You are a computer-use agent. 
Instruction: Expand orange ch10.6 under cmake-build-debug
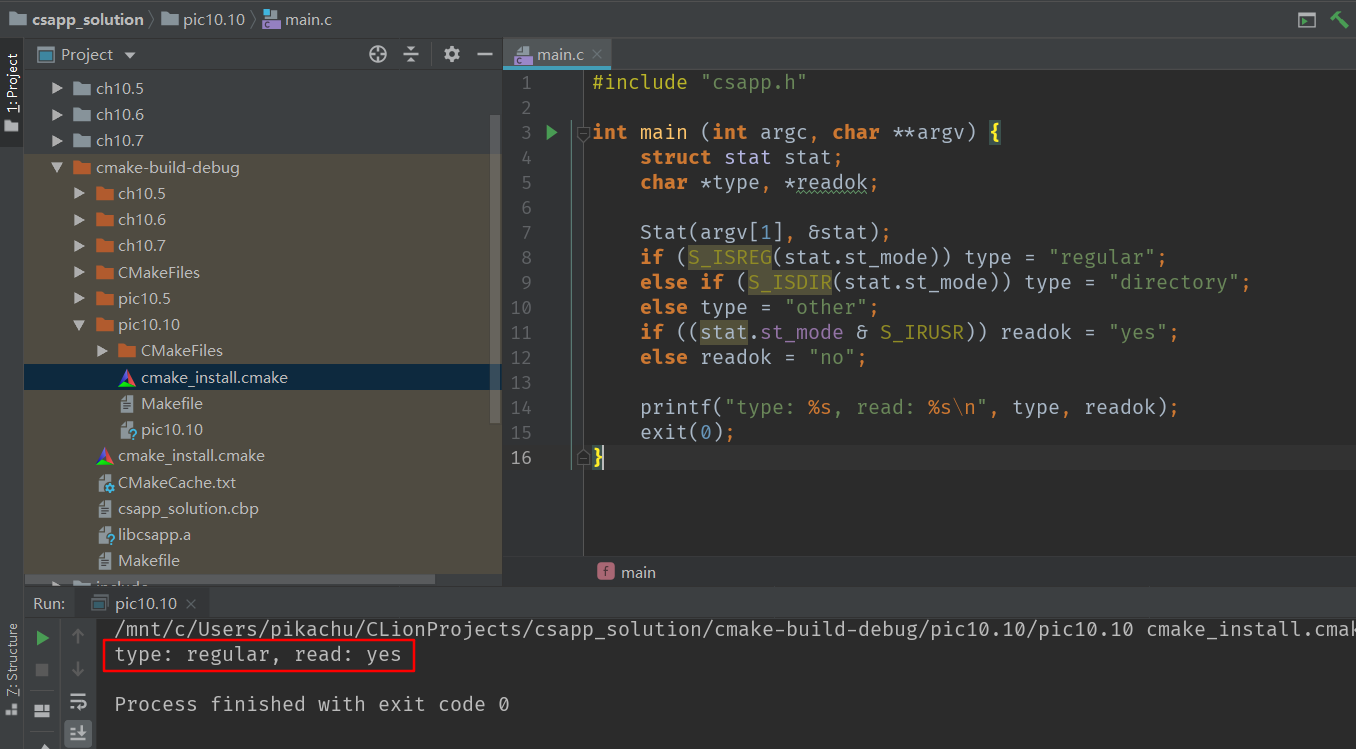point(80,219)
